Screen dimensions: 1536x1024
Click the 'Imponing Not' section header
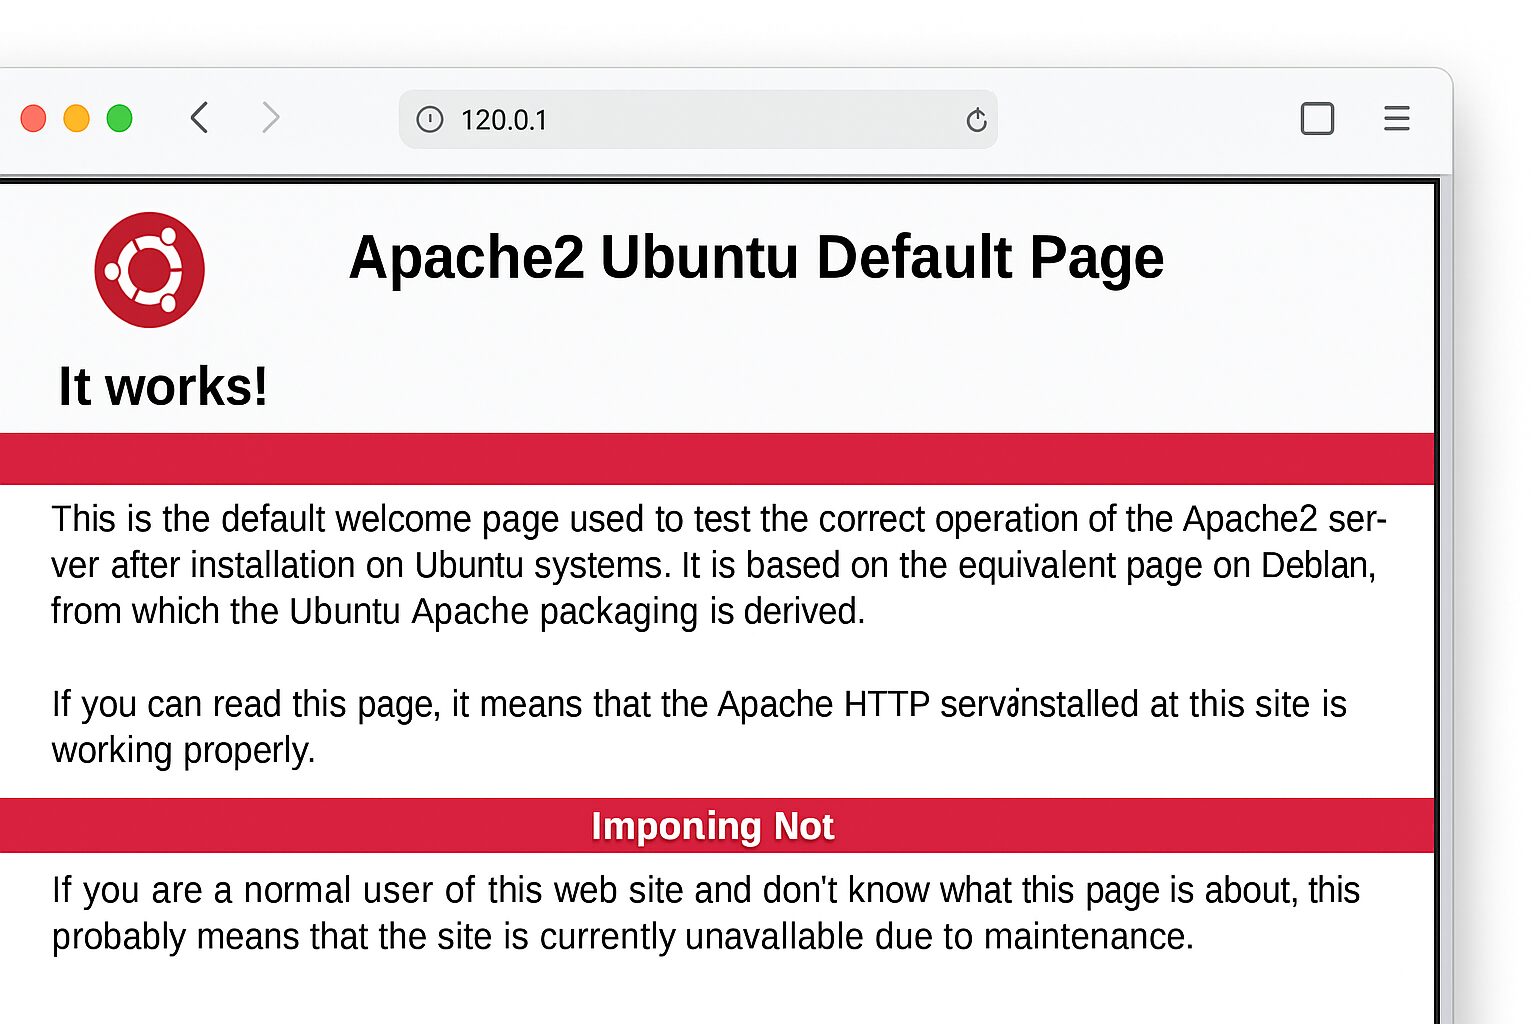[713, 826]
